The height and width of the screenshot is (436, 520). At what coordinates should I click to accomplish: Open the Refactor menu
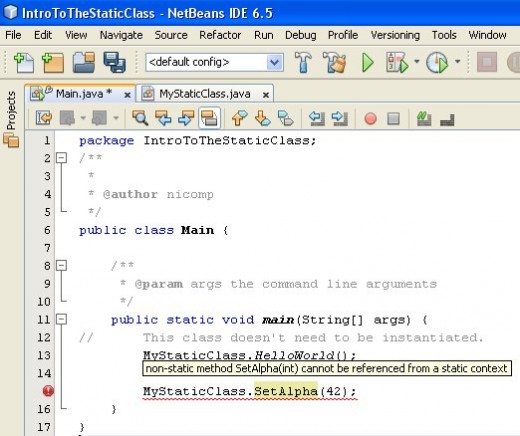pos(220,35)
